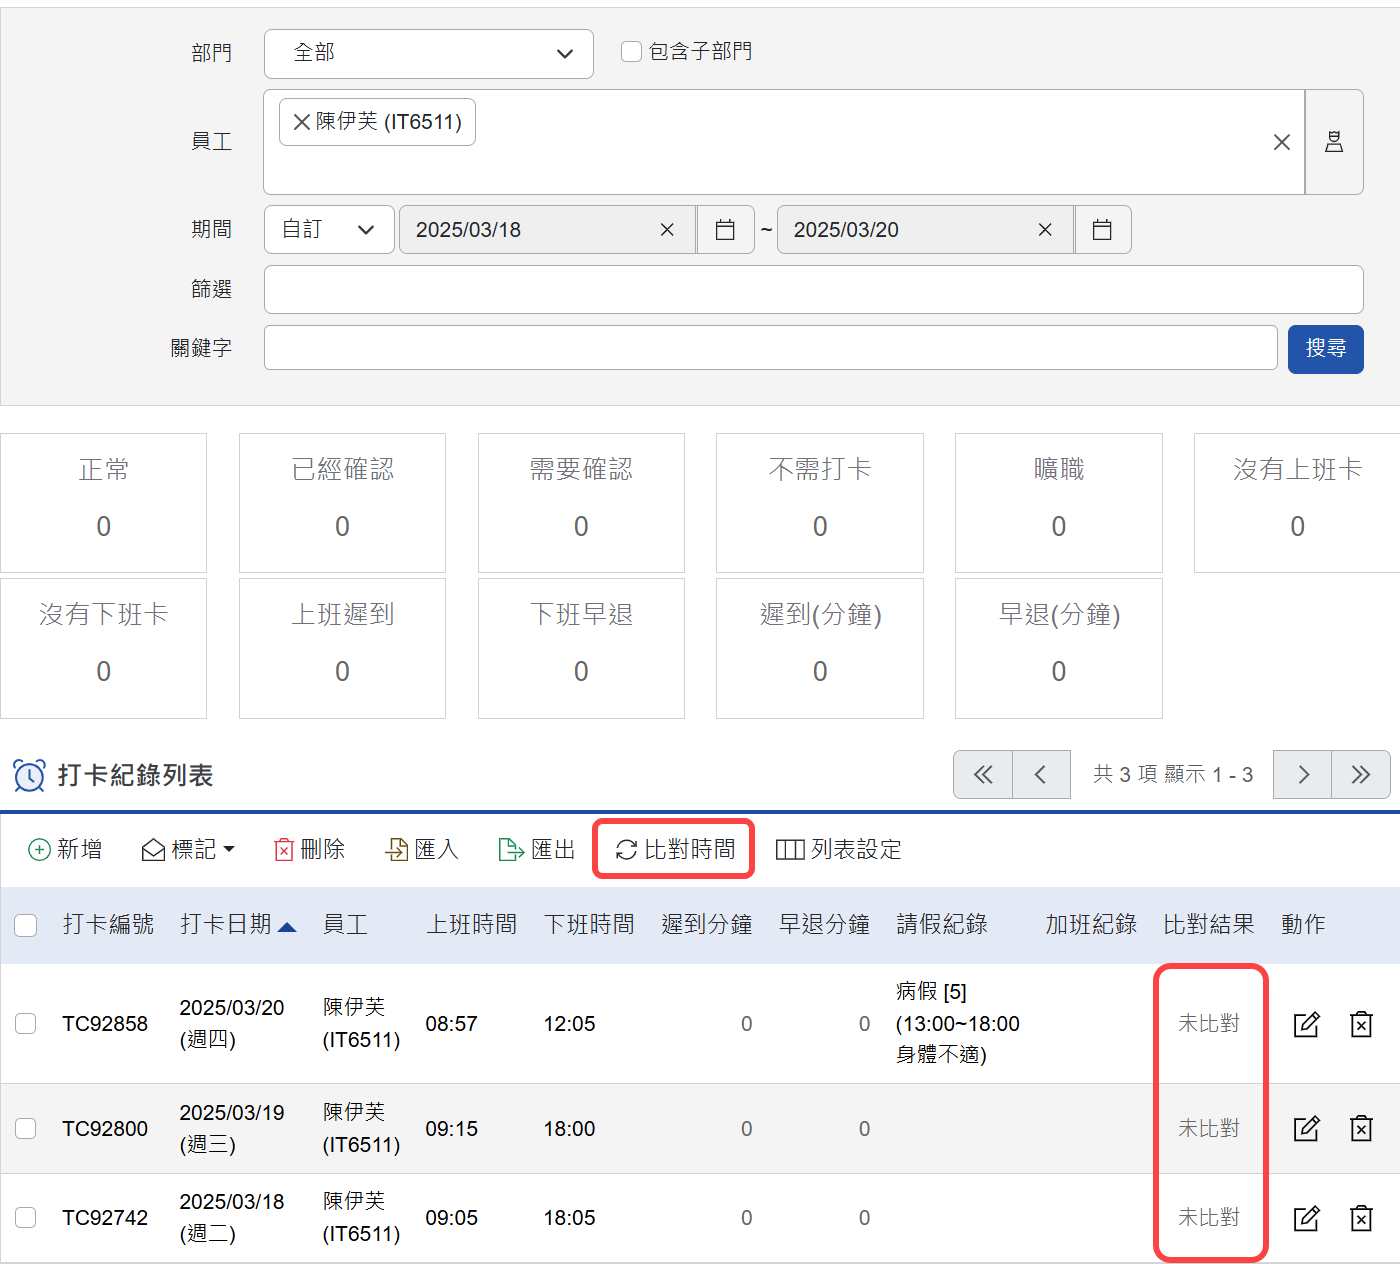Go to the next page of records
Image resolution: width=1400 pixels, height=1264 pixels.
coord(1302,775)
